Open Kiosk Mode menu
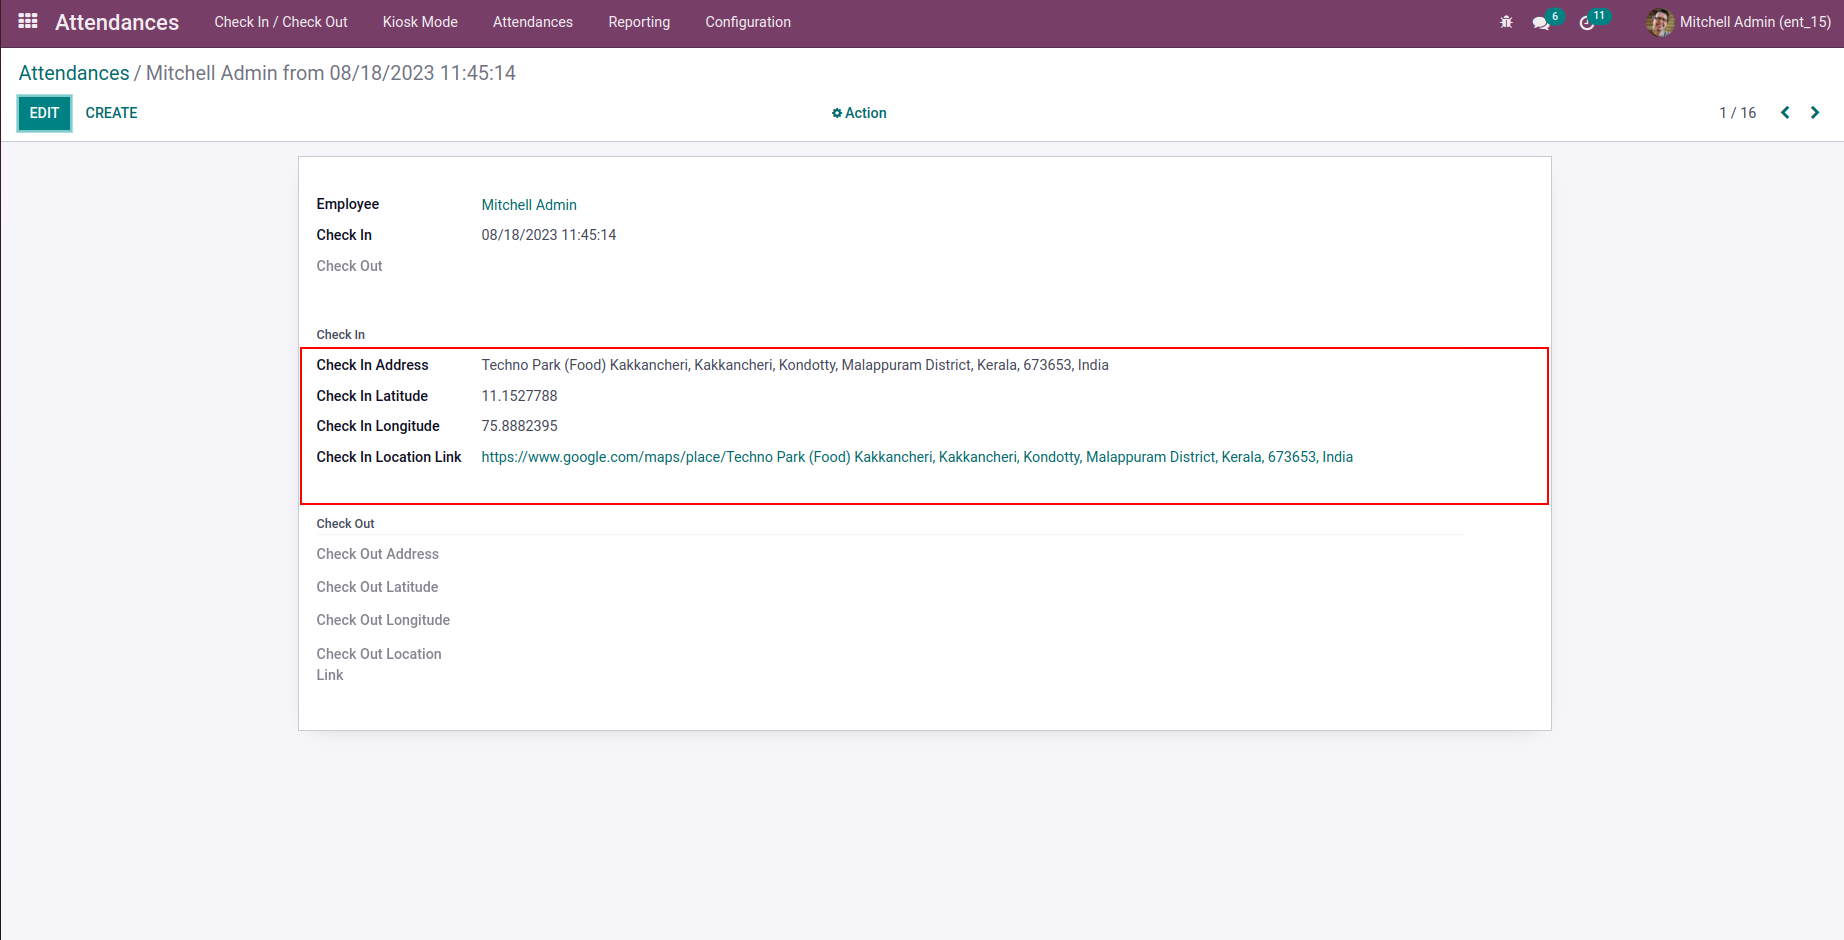This screenshot has width=1844, height=940. click(x=420, y=22)
